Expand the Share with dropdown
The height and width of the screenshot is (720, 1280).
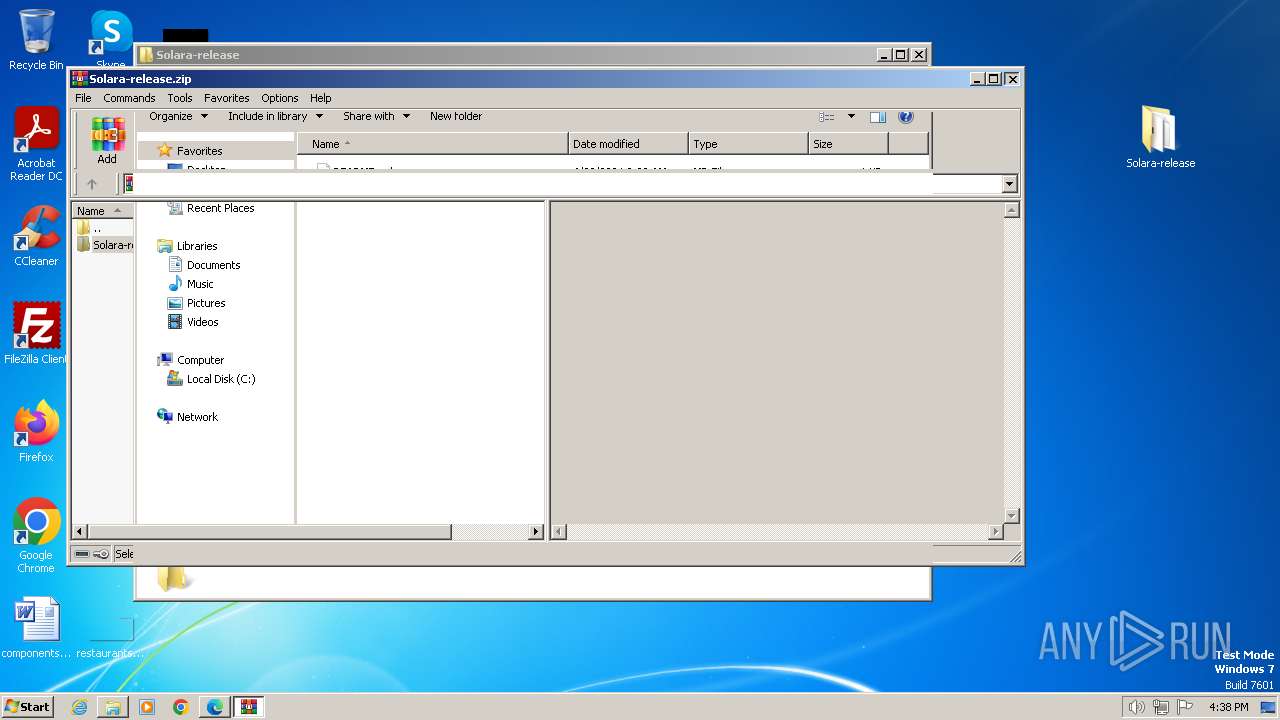pos(376,116)
